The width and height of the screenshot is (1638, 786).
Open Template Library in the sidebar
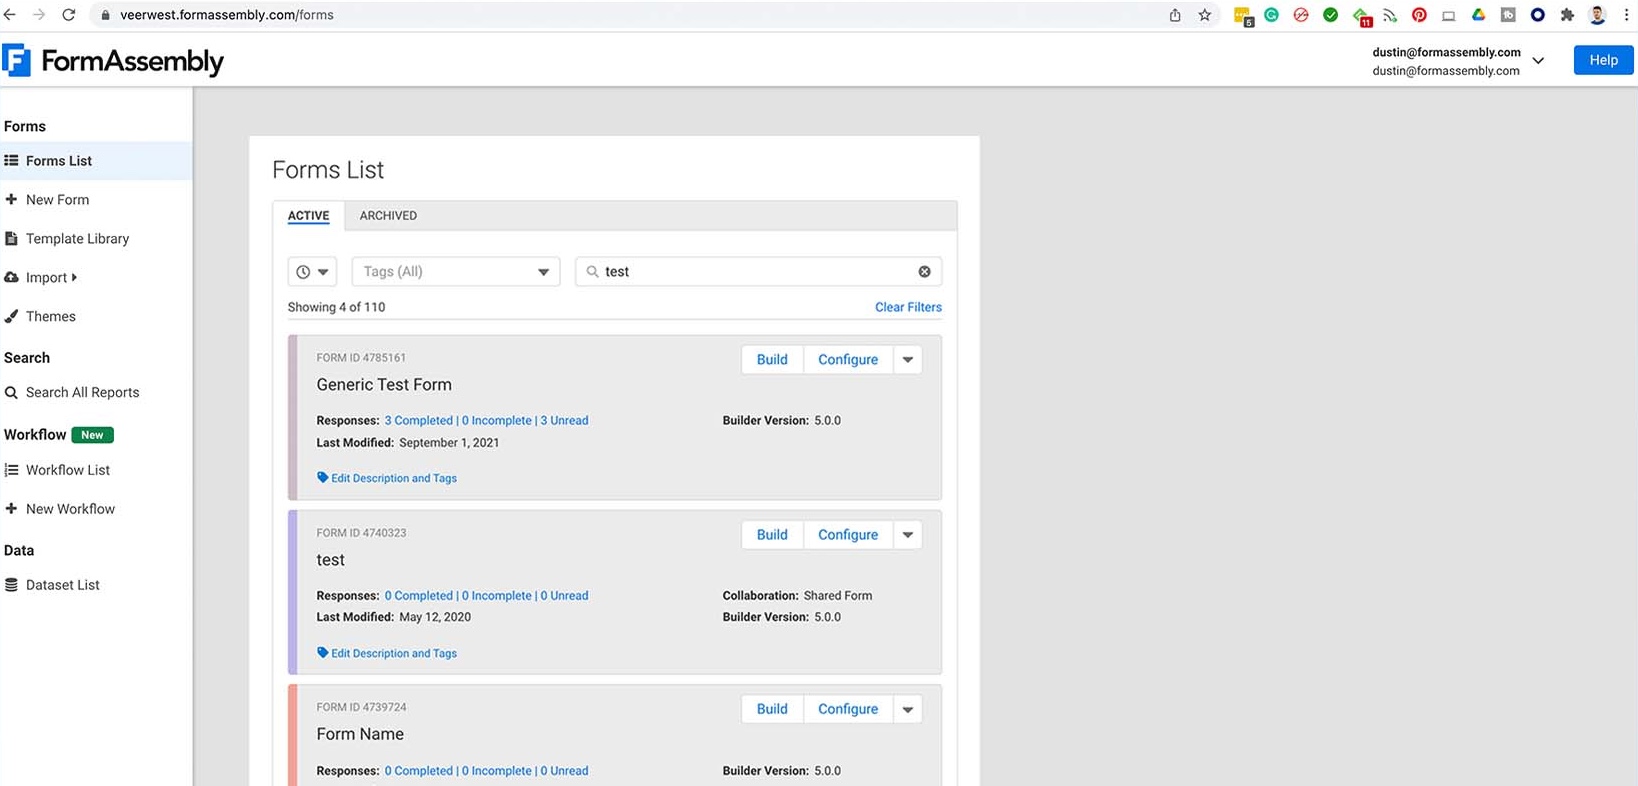(x=77, y=239)
